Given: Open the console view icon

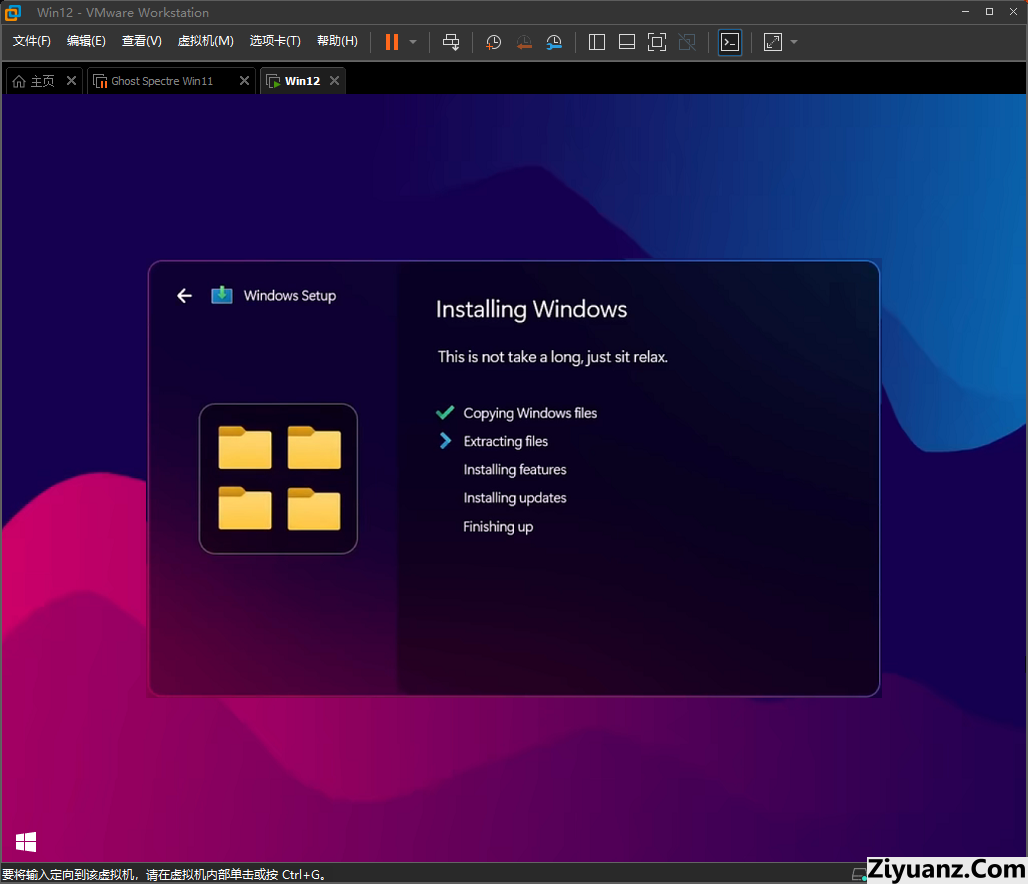Looking at the screenshot, I should pos(730,42).
